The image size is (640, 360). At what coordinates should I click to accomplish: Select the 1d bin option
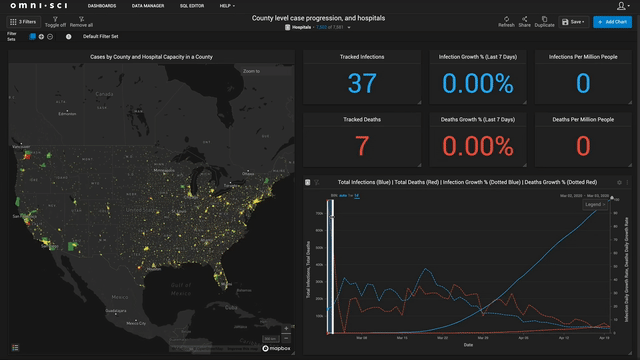356,196
